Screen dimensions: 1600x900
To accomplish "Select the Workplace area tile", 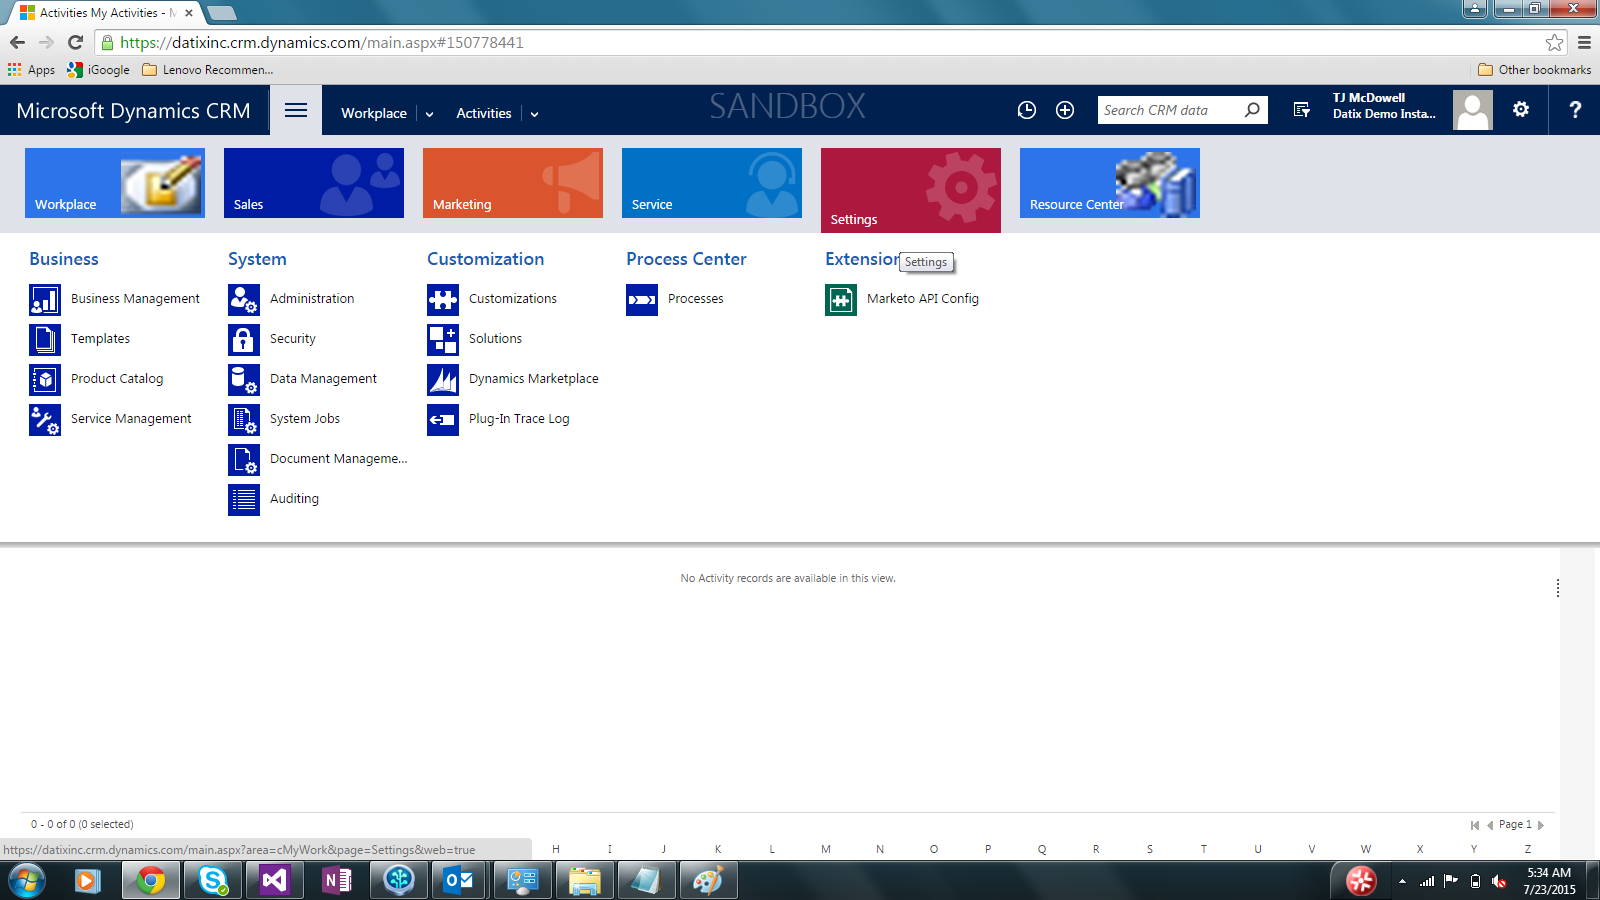I will pyautogui.click(x=115, y=183).
